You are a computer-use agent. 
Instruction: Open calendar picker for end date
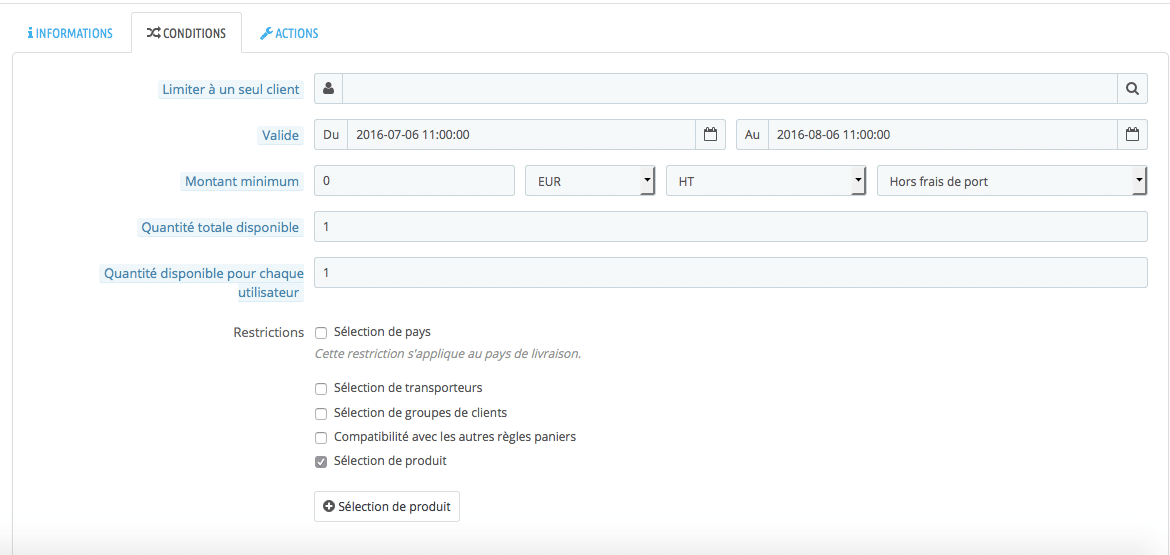coord(1132,135)
